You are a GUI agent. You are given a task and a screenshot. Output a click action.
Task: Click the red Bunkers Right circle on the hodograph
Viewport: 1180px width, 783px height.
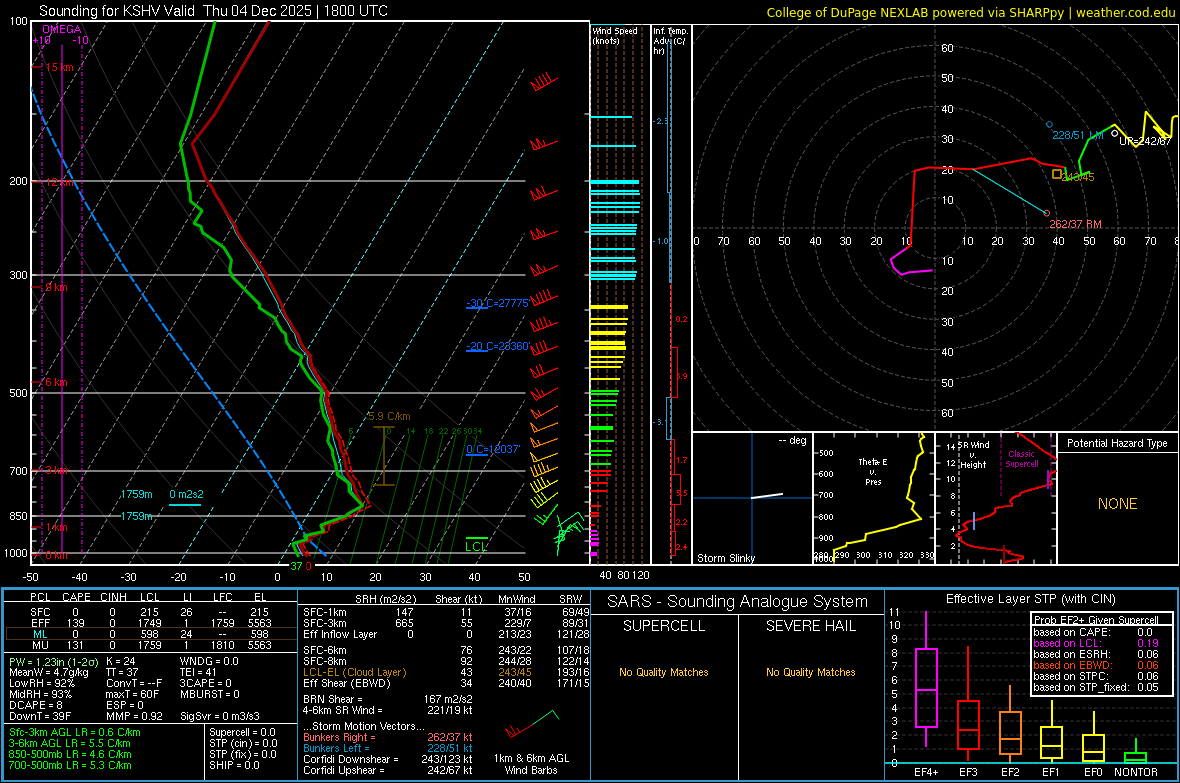click(x=1046, y=213)
